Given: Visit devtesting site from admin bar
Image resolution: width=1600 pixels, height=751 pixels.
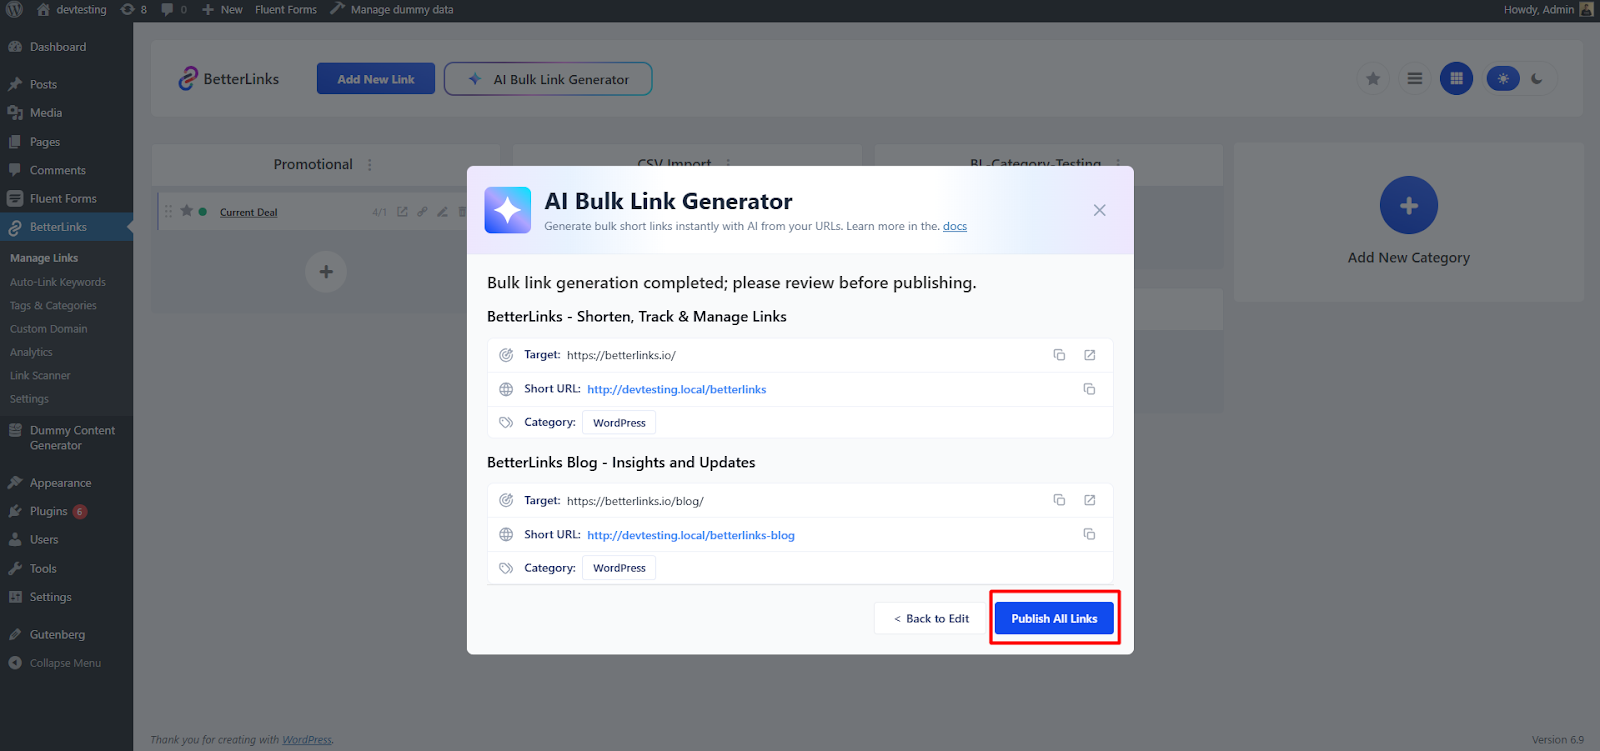Looking at the screenshot, I should pyautogui.click(x=71, y=10).
